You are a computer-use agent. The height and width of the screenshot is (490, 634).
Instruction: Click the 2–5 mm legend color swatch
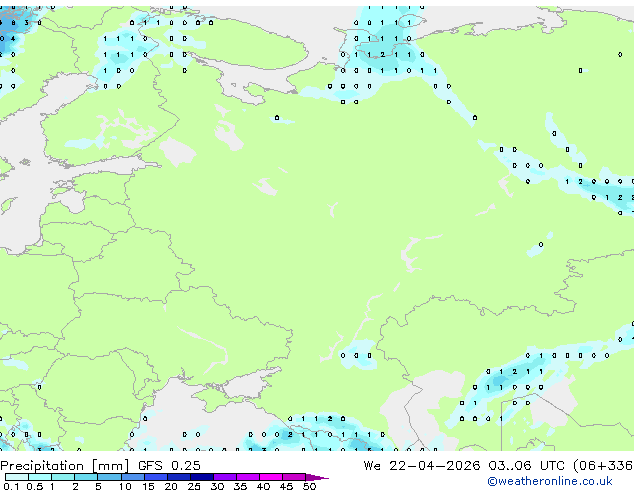[x=86, y=477]
